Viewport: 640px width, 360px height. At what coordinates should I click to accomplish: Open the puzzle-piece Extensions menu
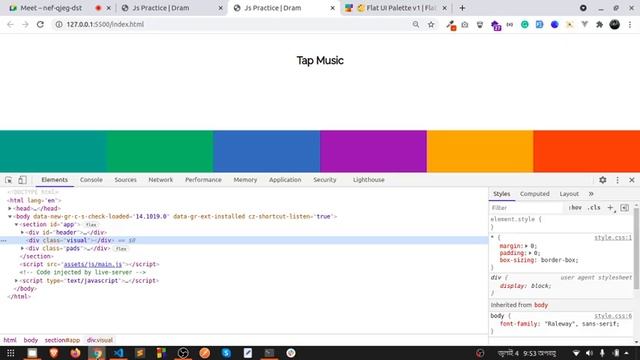coord(599,25)
